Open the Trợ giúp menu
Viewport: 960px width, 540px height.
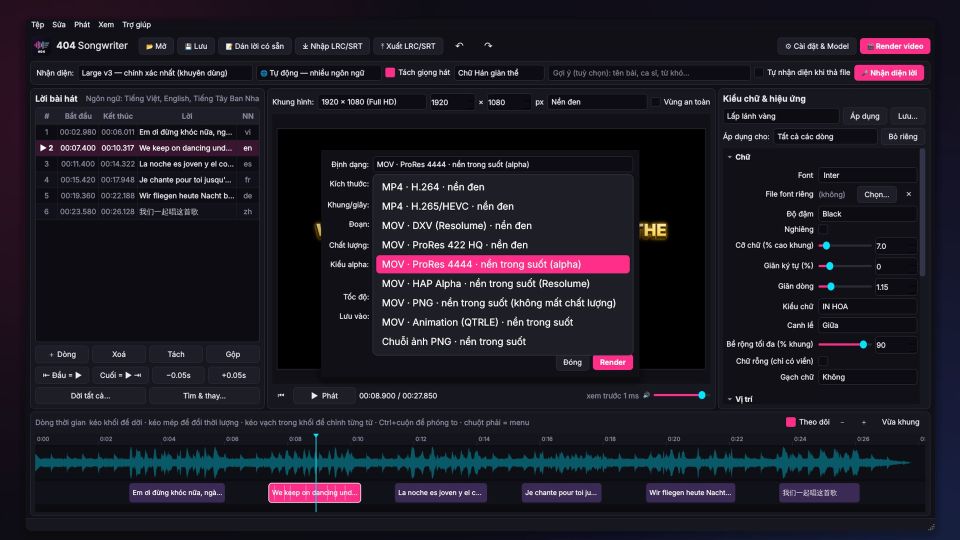pyautogui.click(x=137, y=24)
